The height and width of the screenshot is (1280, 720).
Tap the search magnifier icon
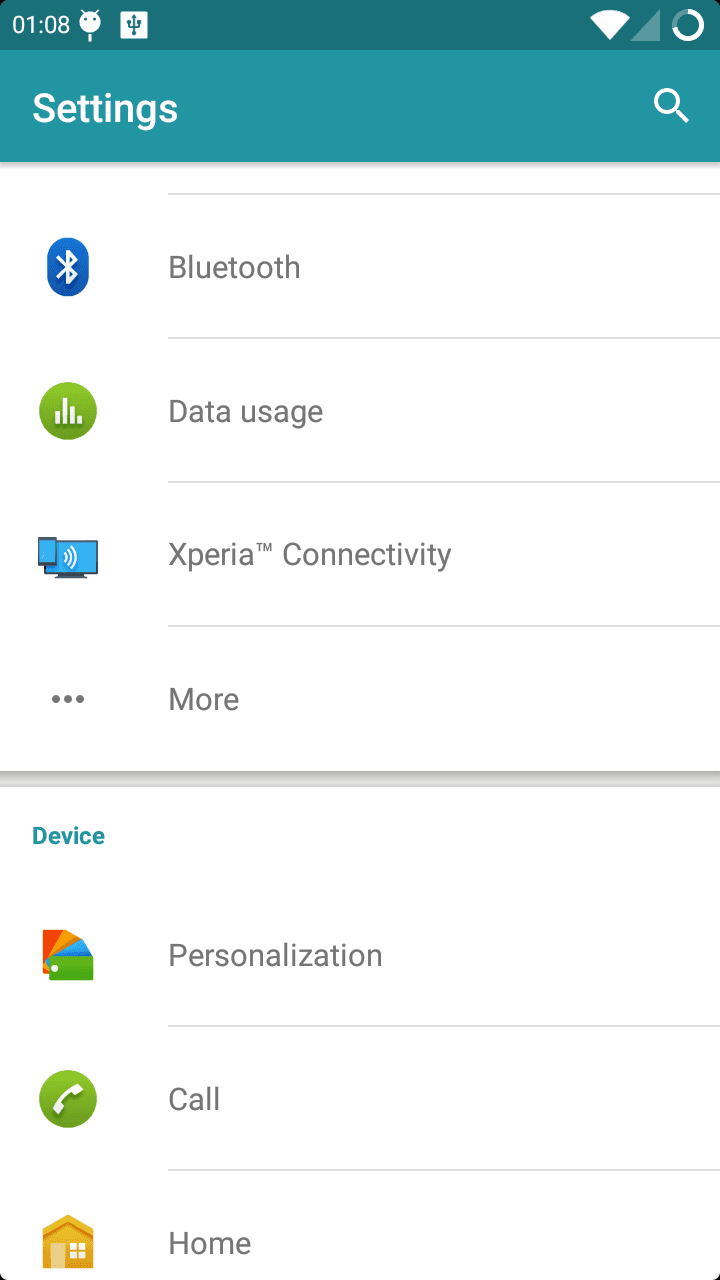pos(671,105)
